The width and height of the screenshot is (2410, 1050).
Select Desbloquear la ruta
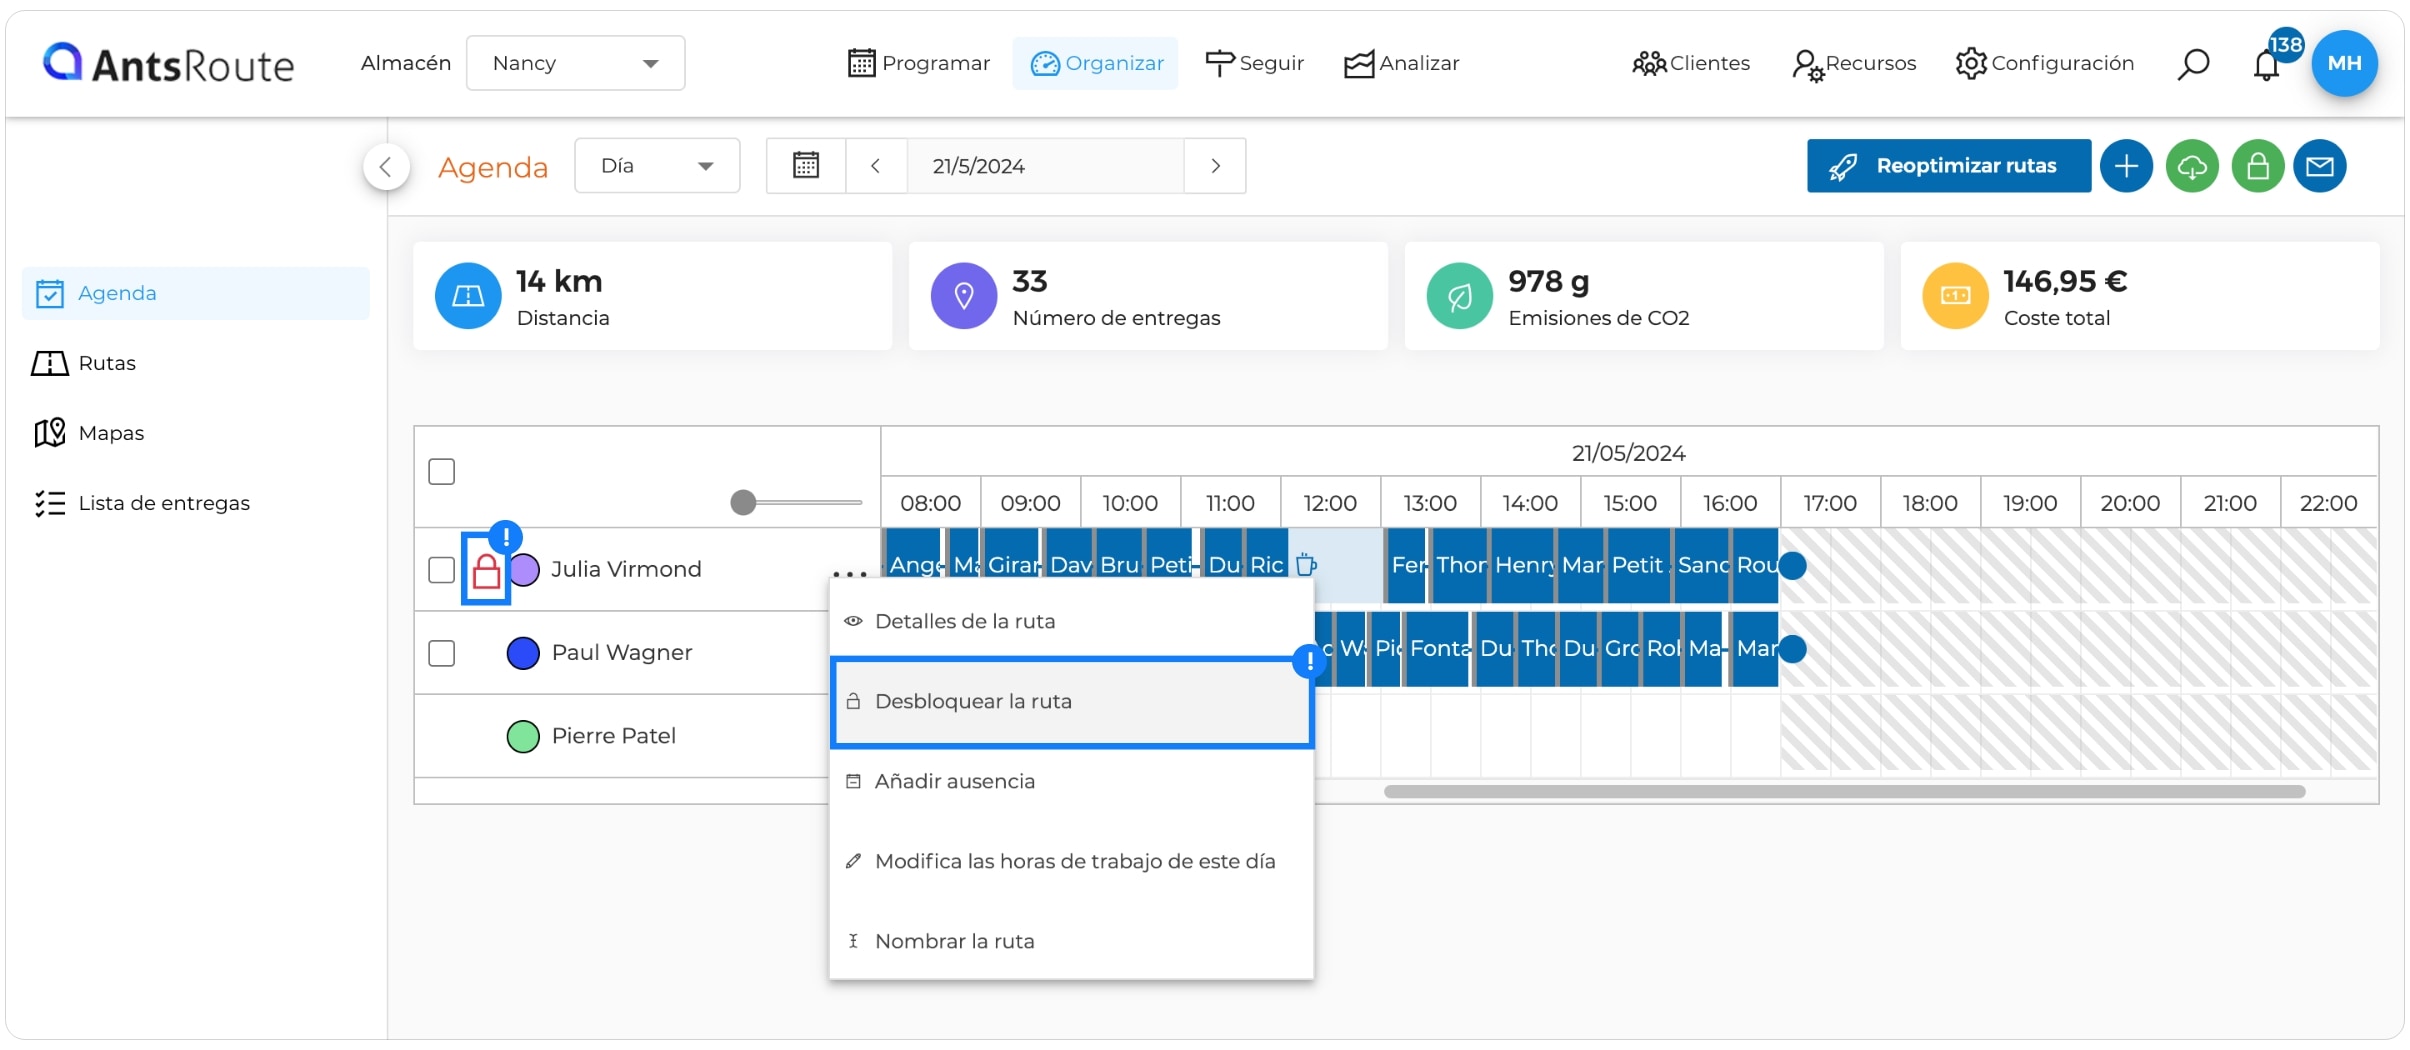click(x=1071, y=702)
